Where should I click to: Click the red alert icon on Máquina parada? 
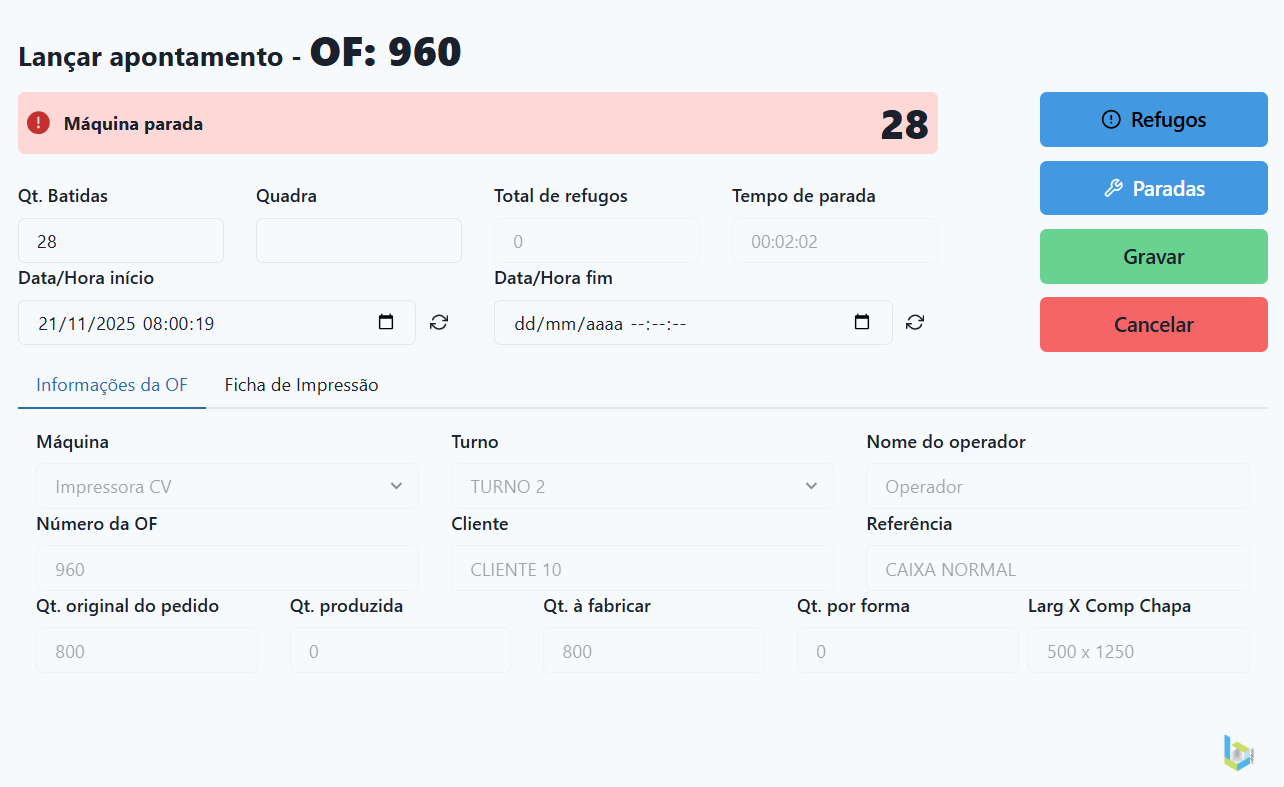click(38, 123)
